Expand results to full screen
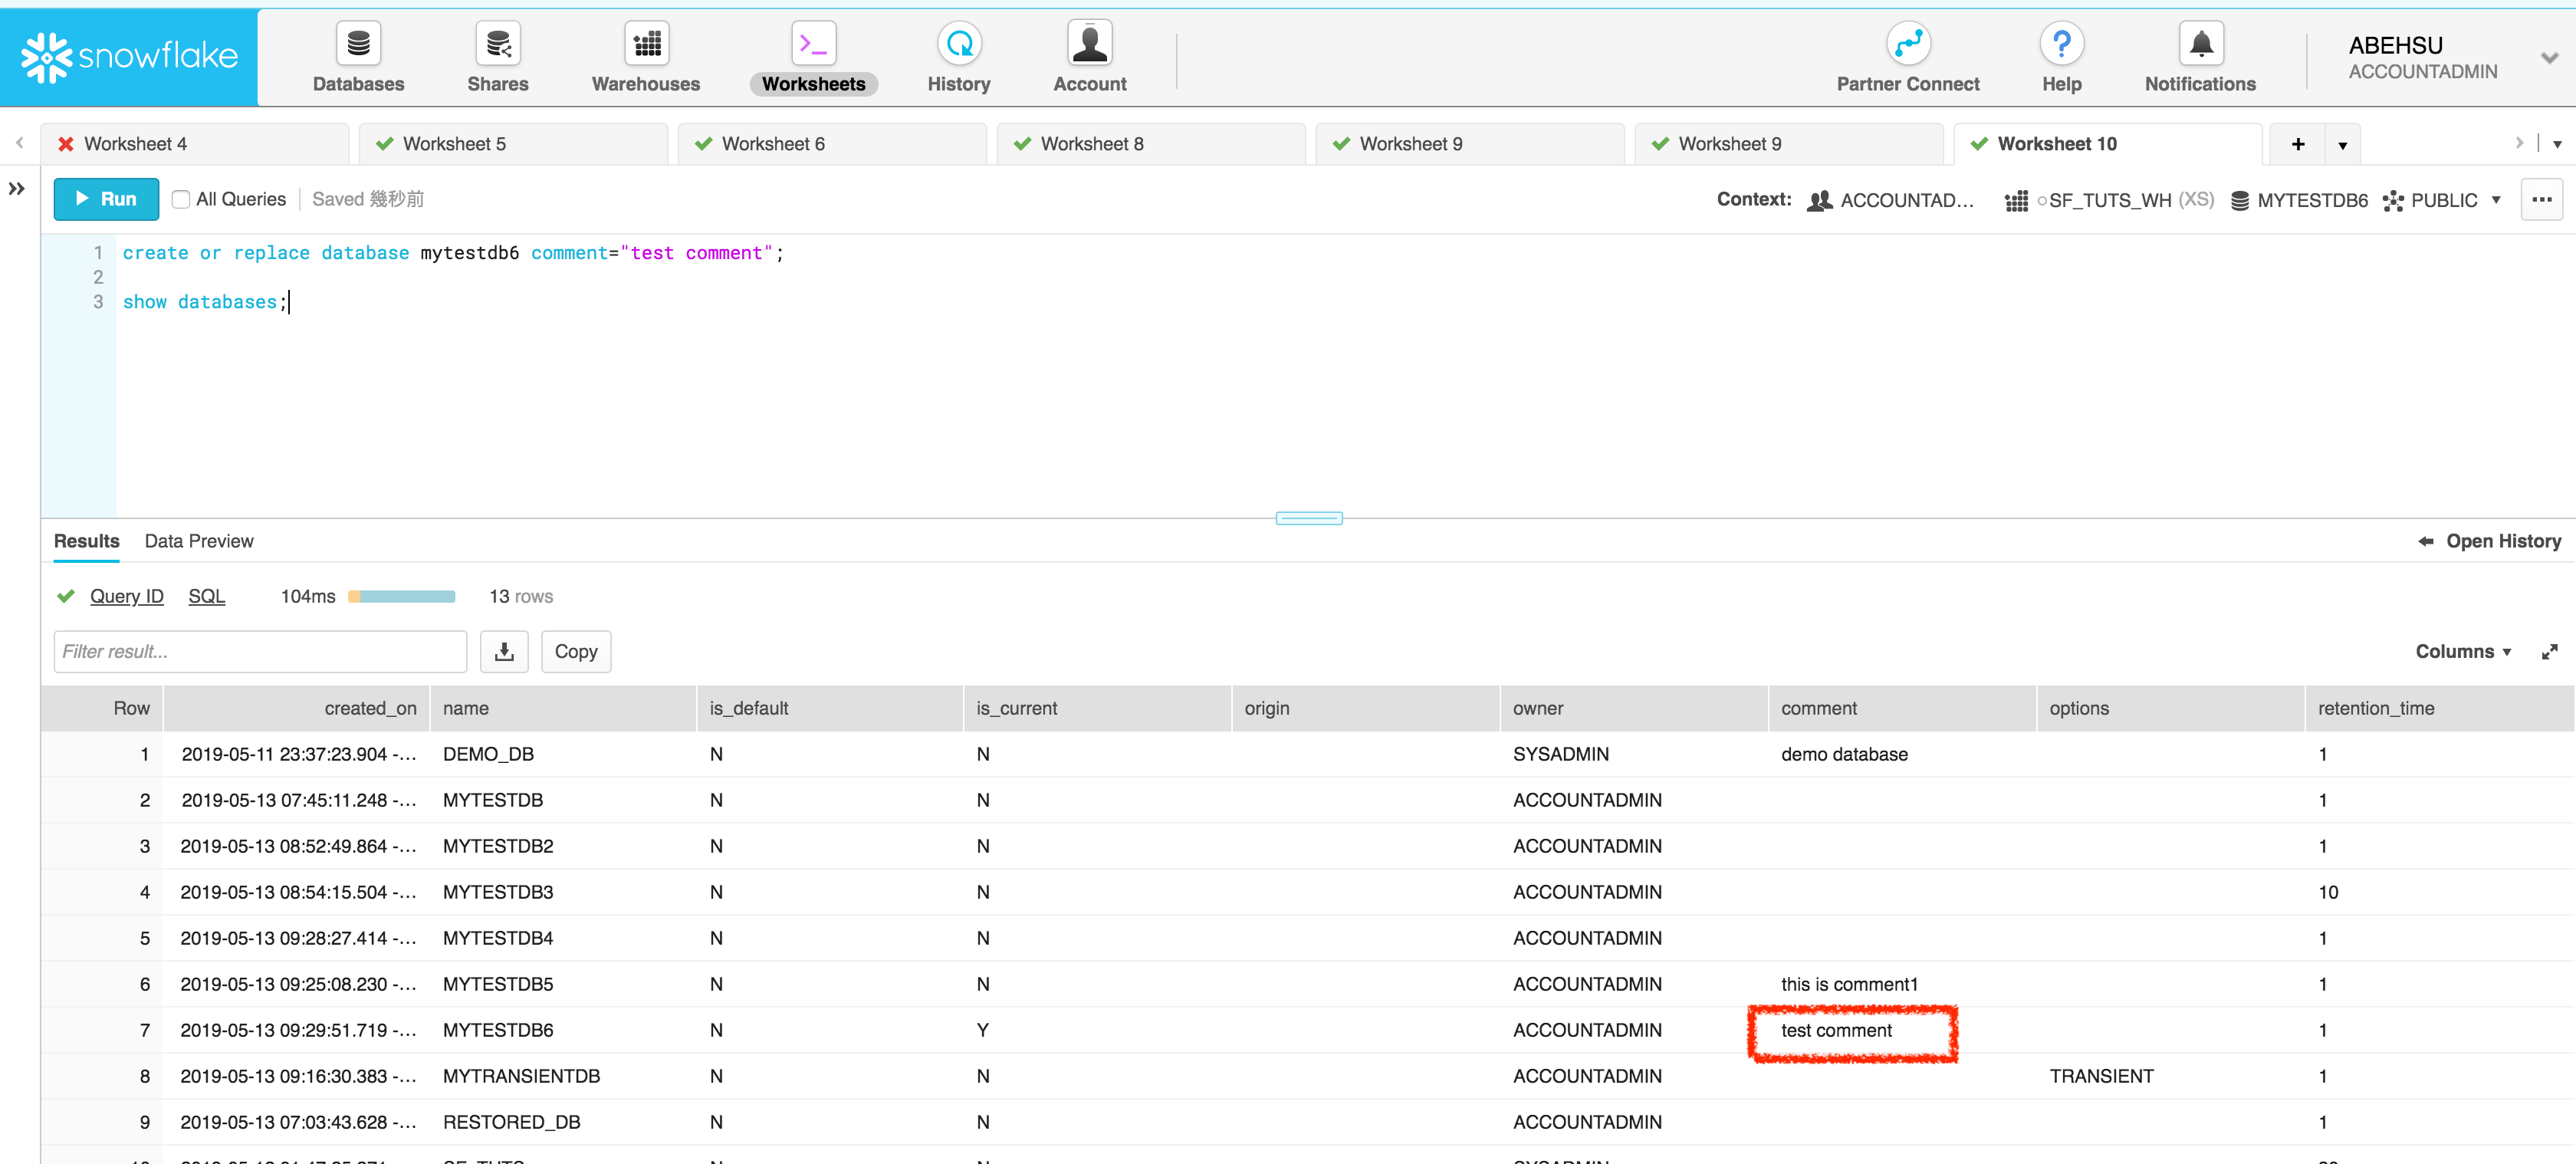The height and width of the screenshot is (1164, 2576). point(2550,651)
